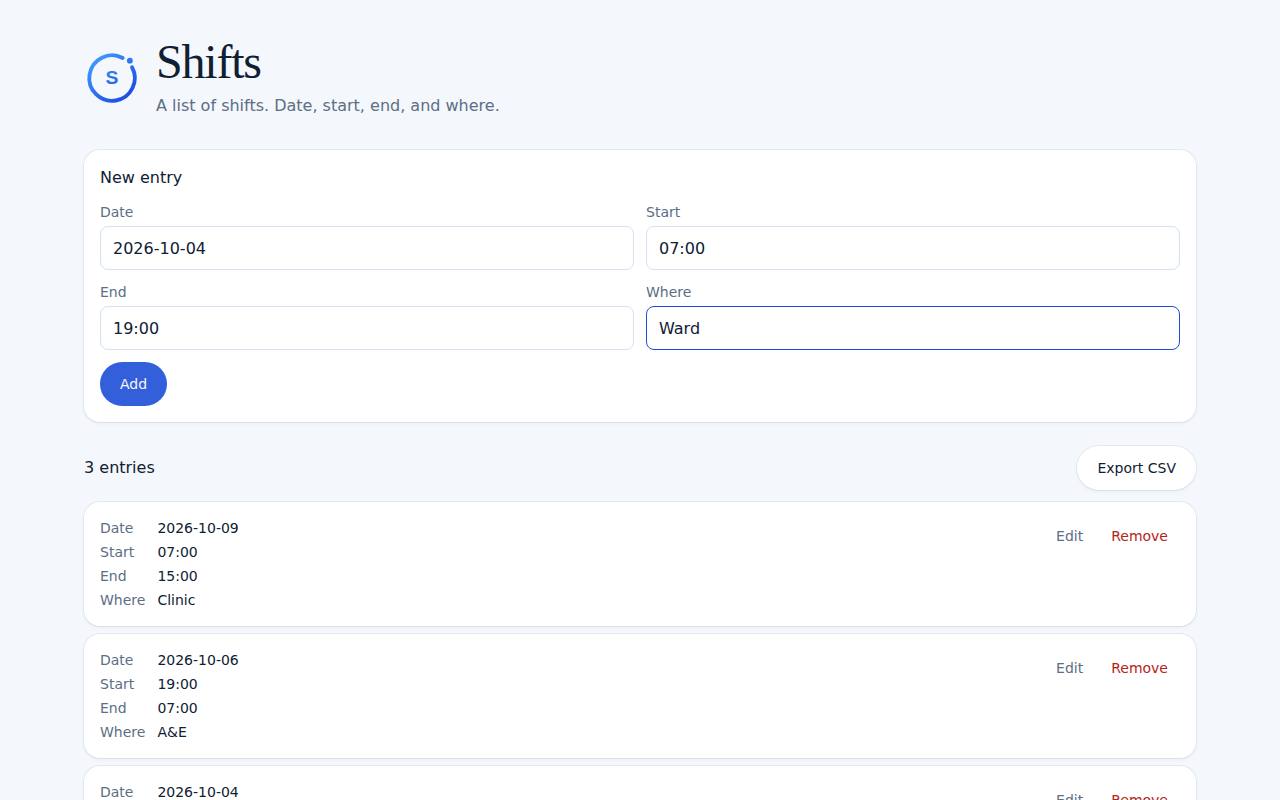The height and width of the screenshot is (800, 1280).
Task: Click the Where input containing Ward
Action: point(913,328)
